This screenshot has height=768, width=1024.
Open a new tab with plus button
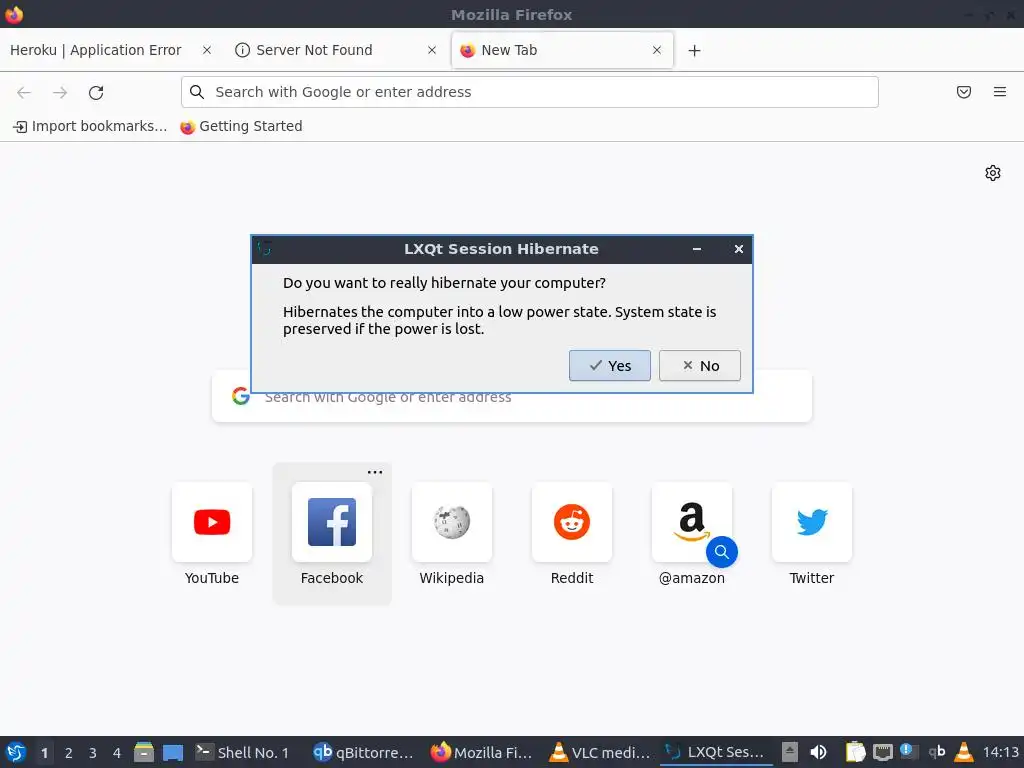tap(694, 50)
